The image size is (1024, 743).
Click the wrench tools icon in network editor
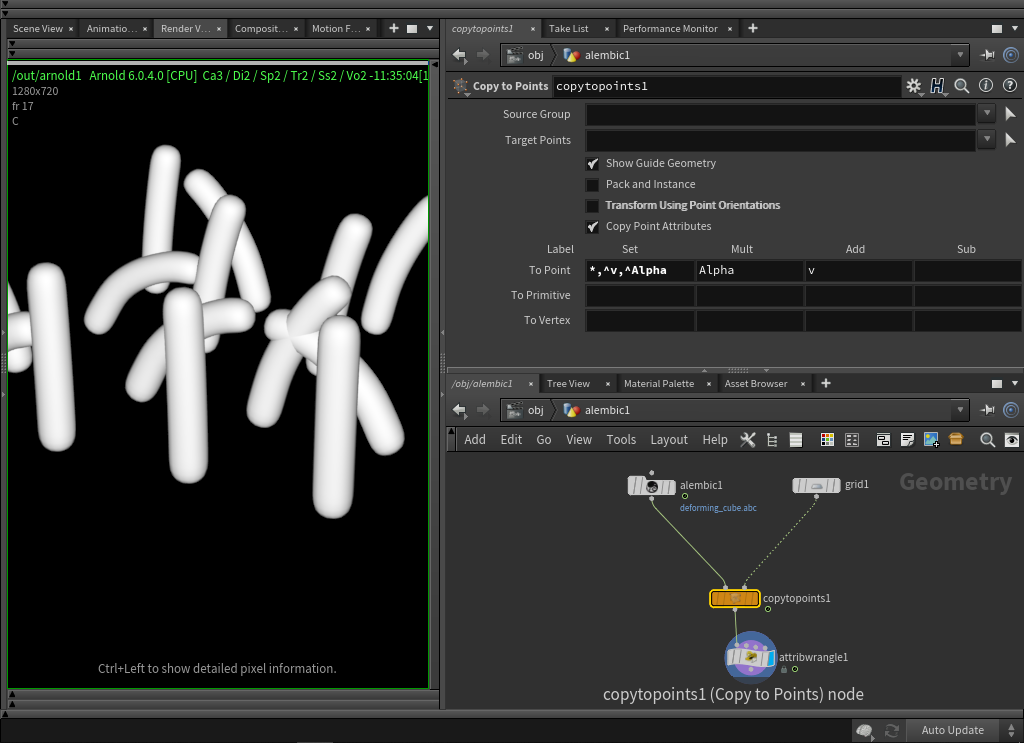tap(747, 440)
